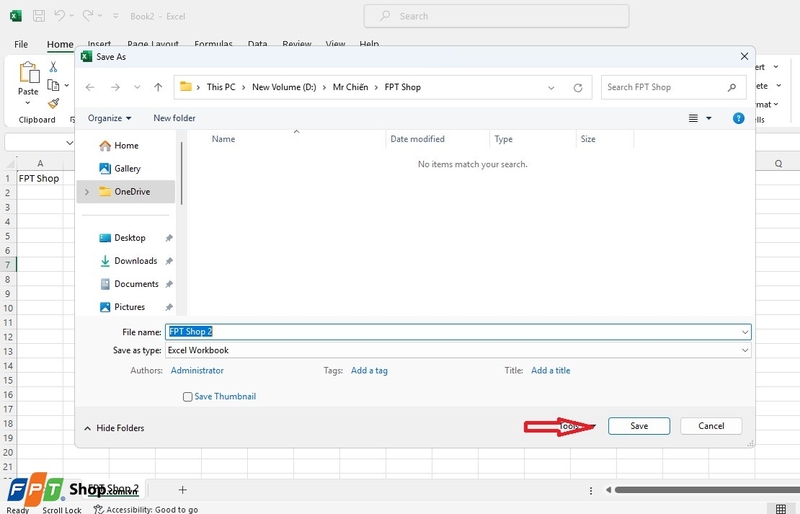Click the Cut scissors icon
800x514 pixels.
[x=53, y=66]
